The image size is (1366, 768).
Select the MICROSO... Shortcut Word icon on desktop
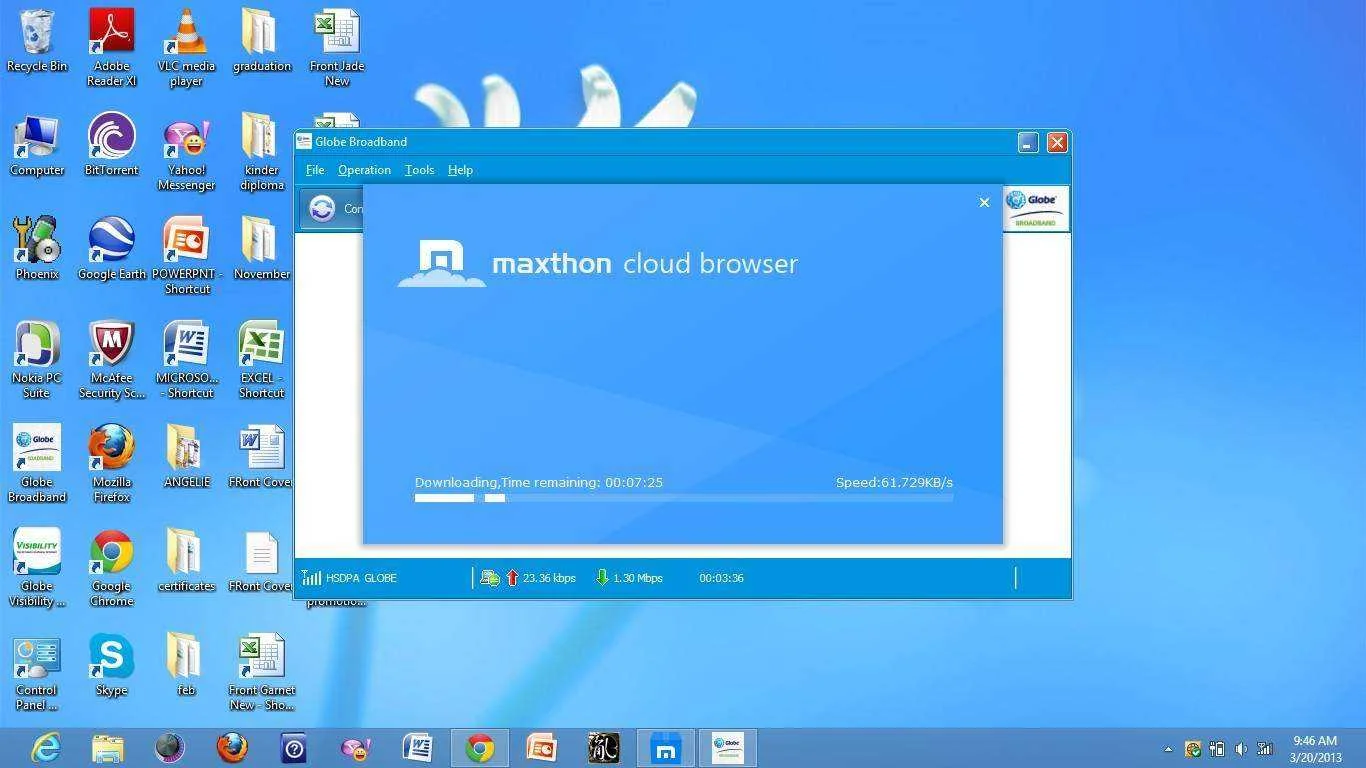pos(186,361)
